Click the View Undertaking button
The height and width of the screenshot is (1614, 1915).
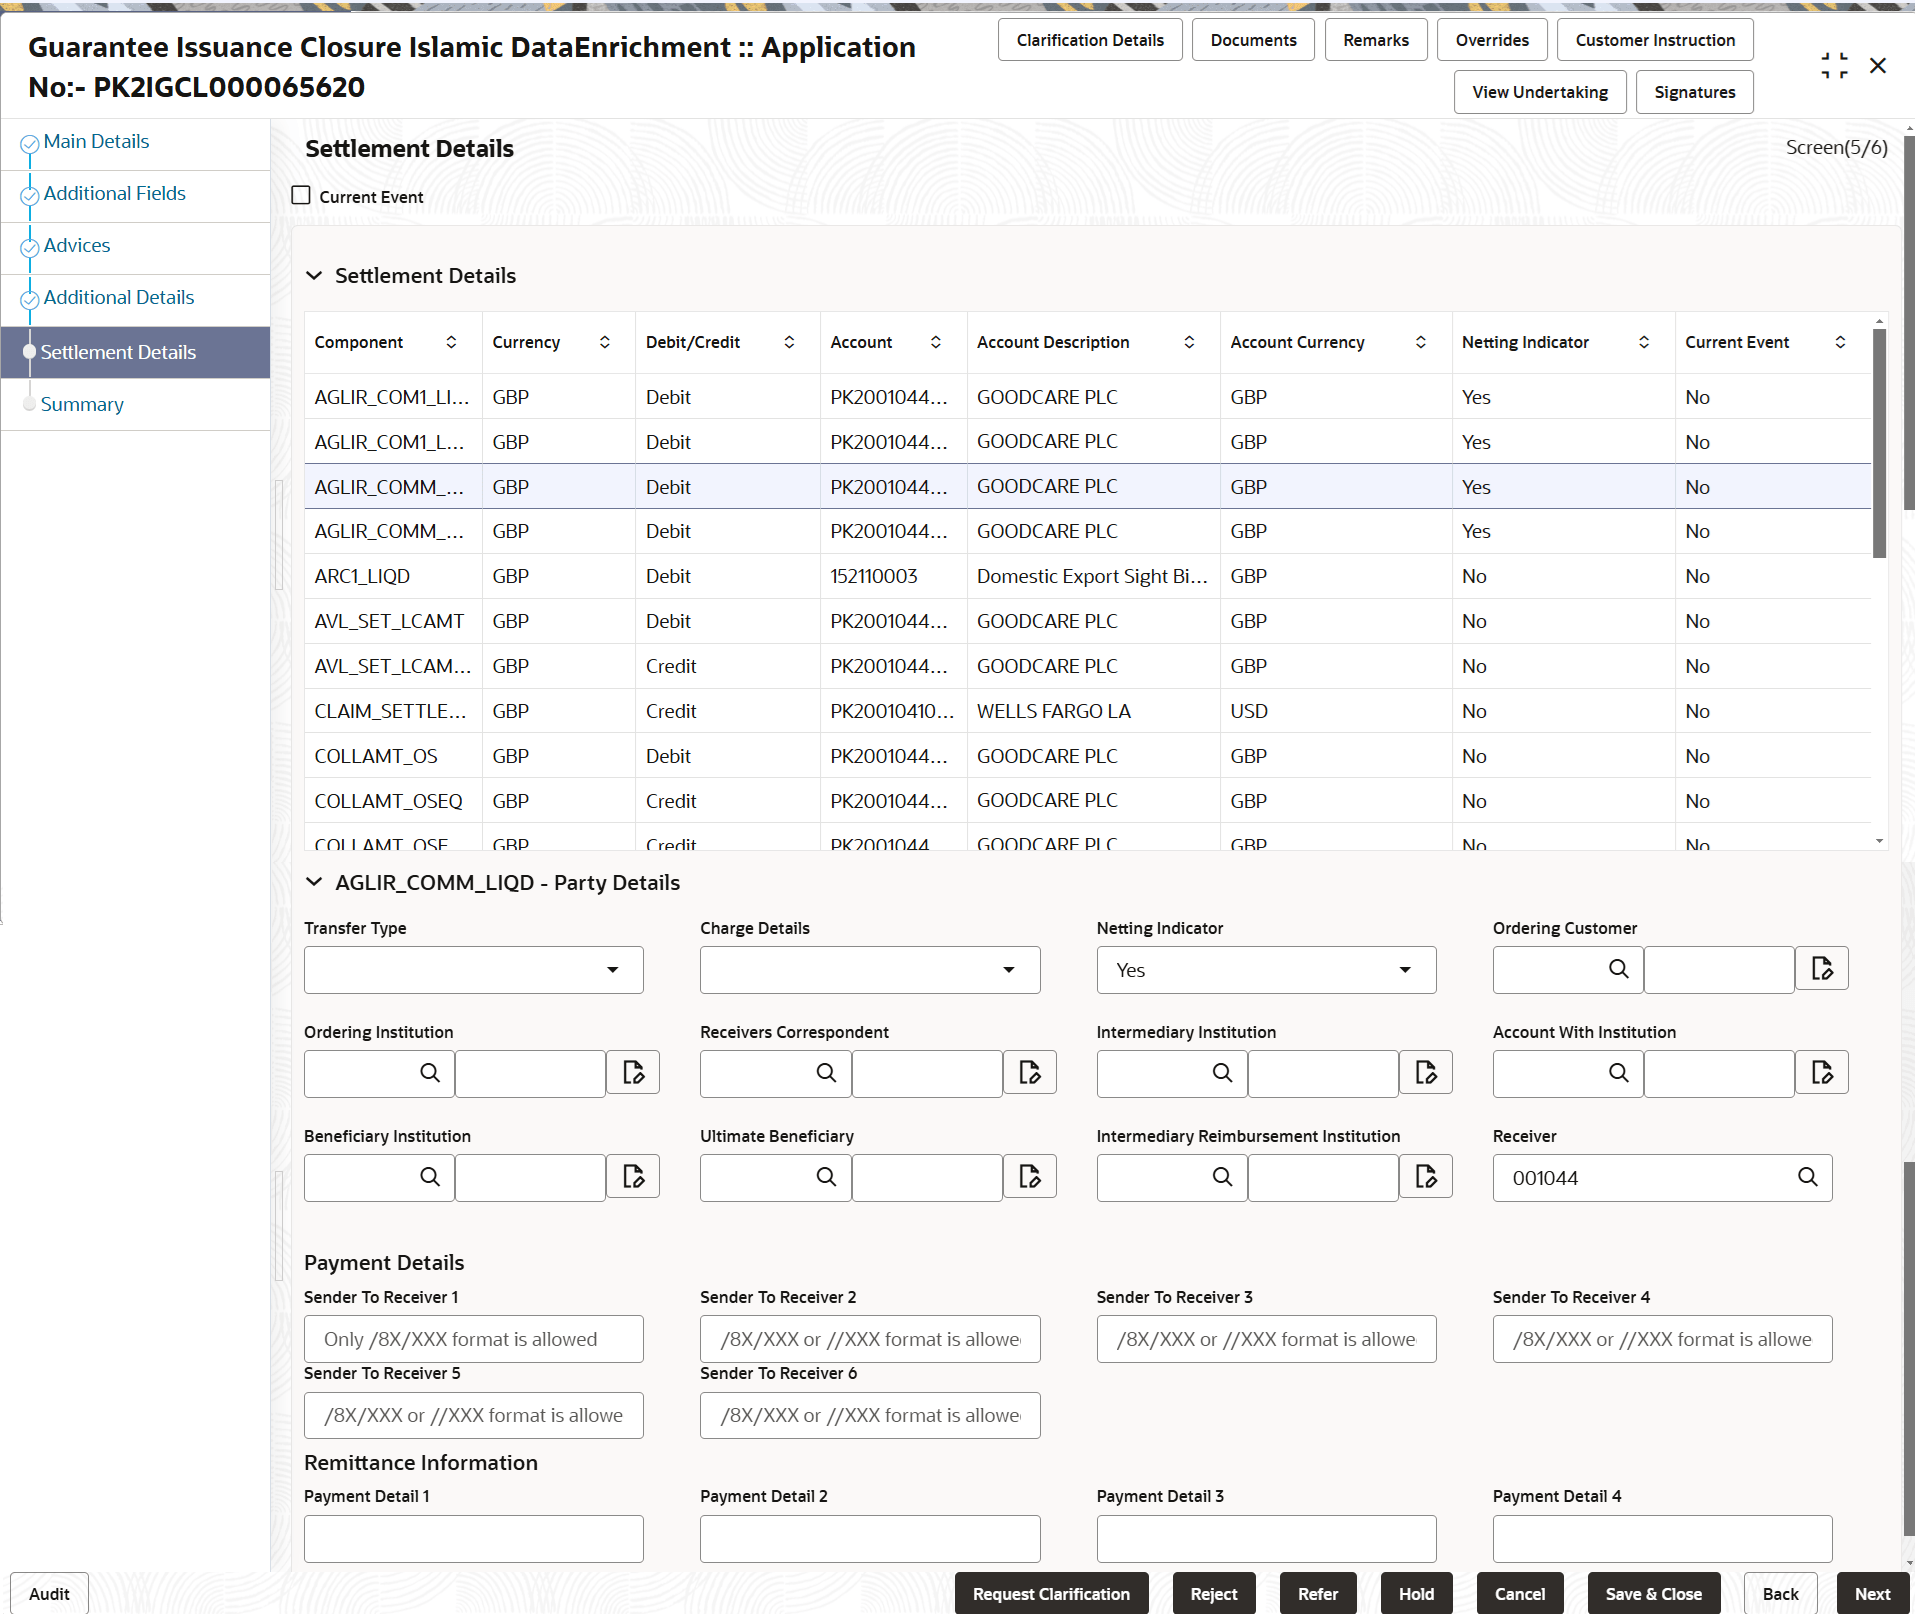(1539, 91)
